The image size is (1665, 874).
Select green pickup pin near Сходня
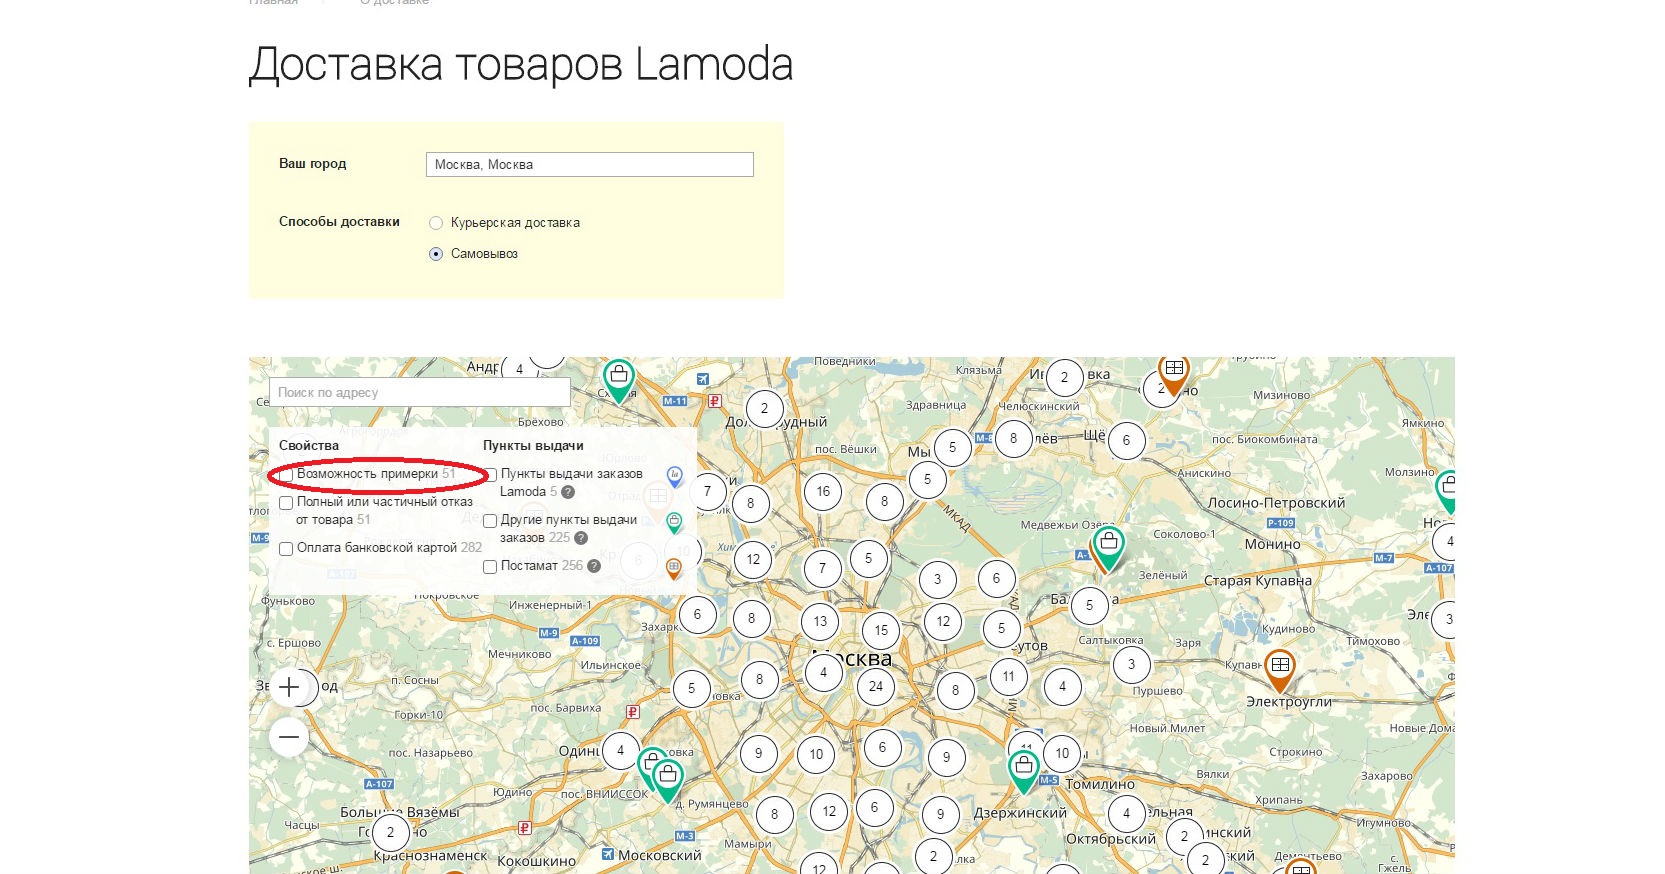619,380
